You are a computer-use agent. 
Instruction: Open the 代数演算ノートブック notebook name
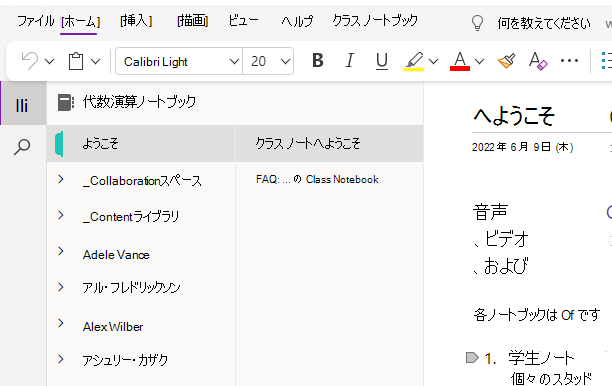tap(139, 102)
